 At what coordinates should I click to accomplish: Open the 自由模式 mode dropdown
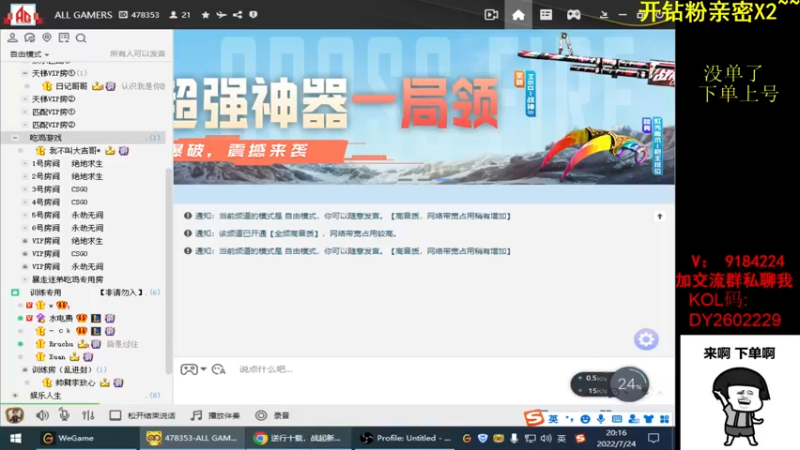(x=30, y=54)
